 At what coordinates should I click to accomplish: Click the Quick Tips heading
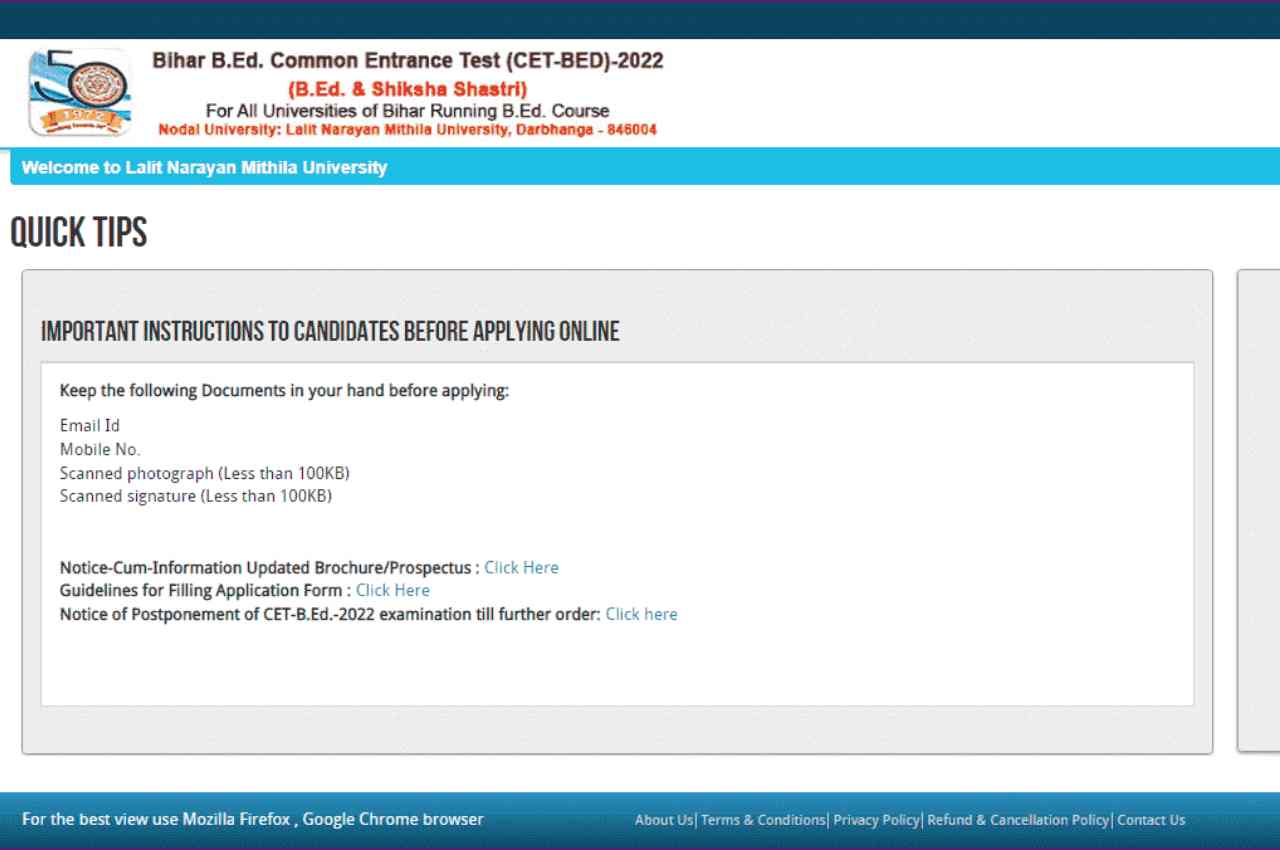(x=79, y=233)
